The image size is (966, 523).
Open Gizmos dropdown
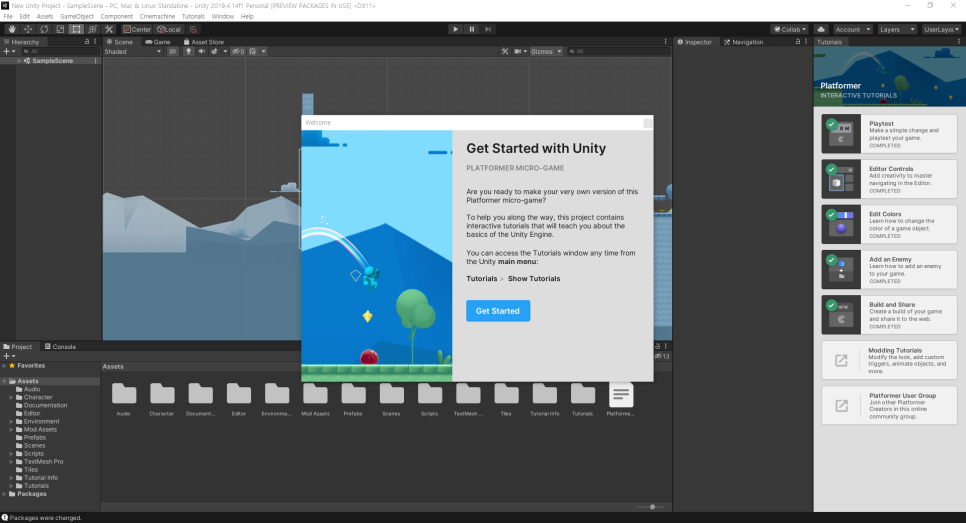pyautogui.click(x=546, y=51)
